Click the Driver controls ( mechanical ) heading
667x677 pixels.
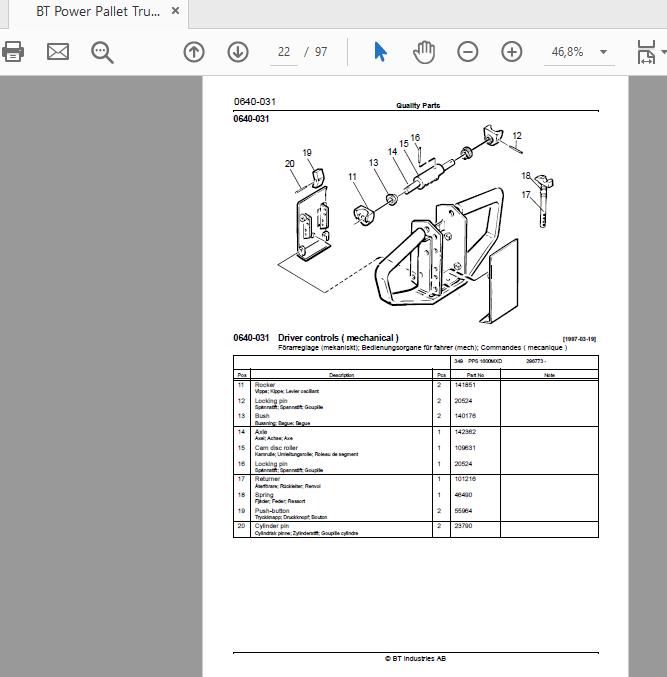(338, 338)
